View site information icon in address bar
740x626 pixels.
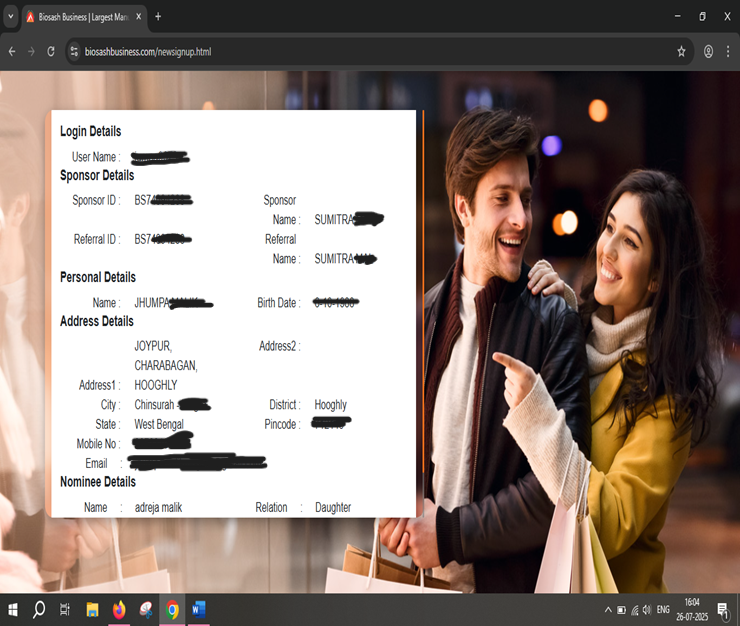(x=74, y=51)
